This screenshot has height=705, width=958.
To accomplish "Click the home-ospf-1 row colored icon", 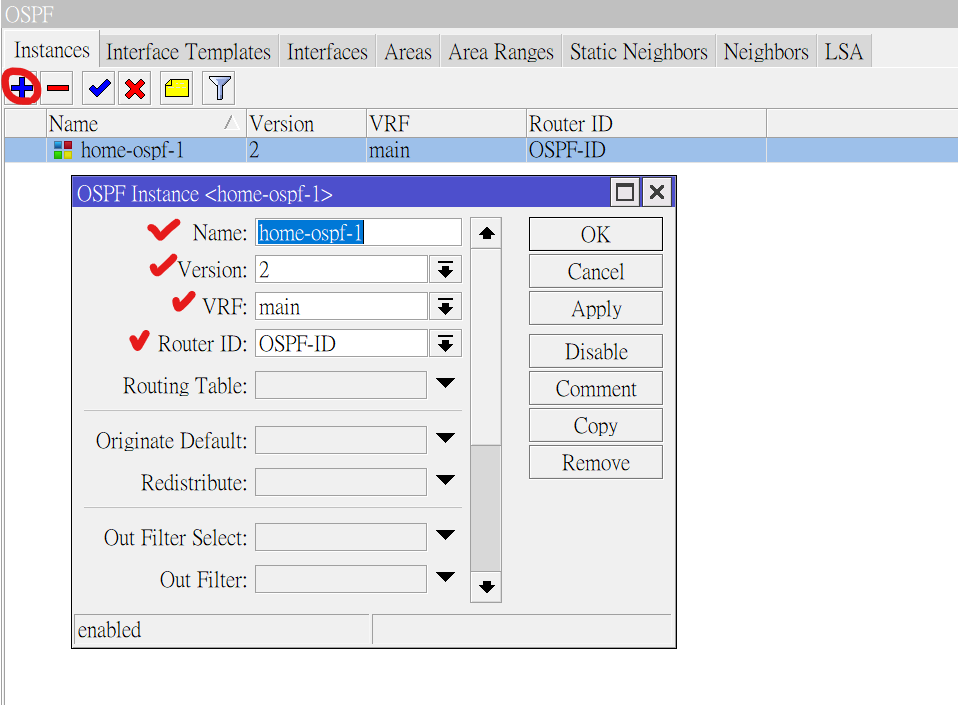I will pos(62,150).
